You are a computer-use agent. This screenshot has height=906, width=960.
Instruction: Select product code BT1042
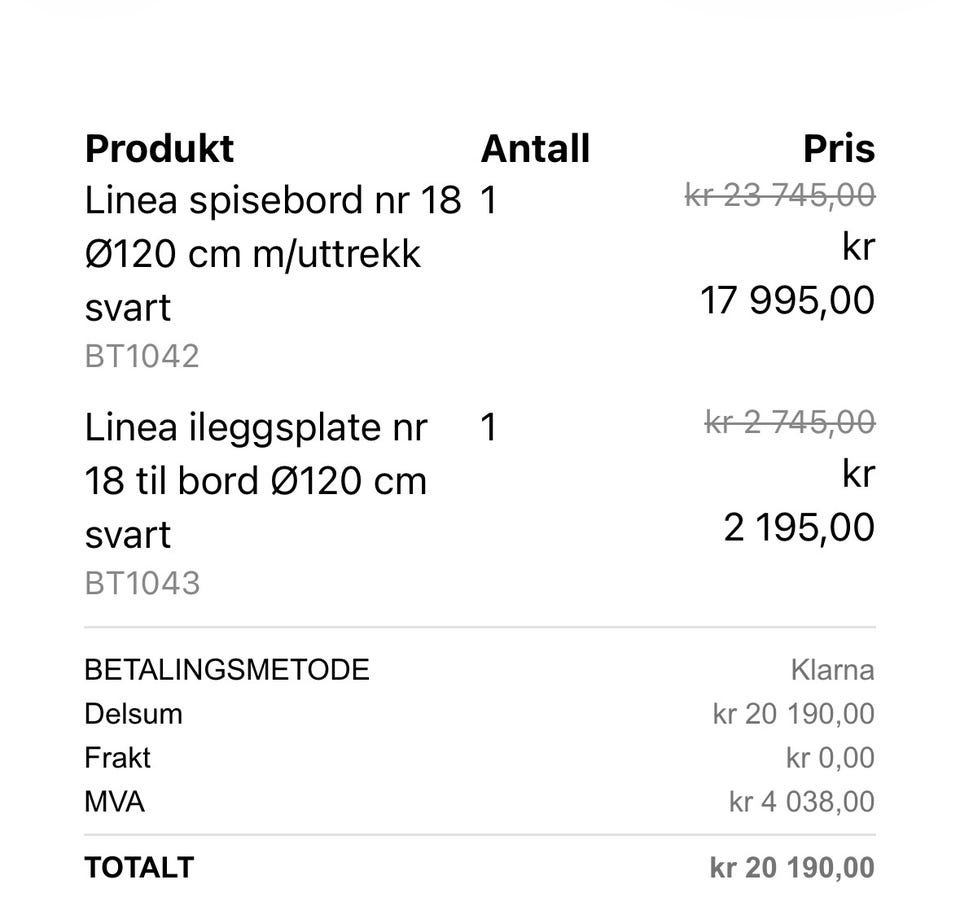(x=142, y=356)
